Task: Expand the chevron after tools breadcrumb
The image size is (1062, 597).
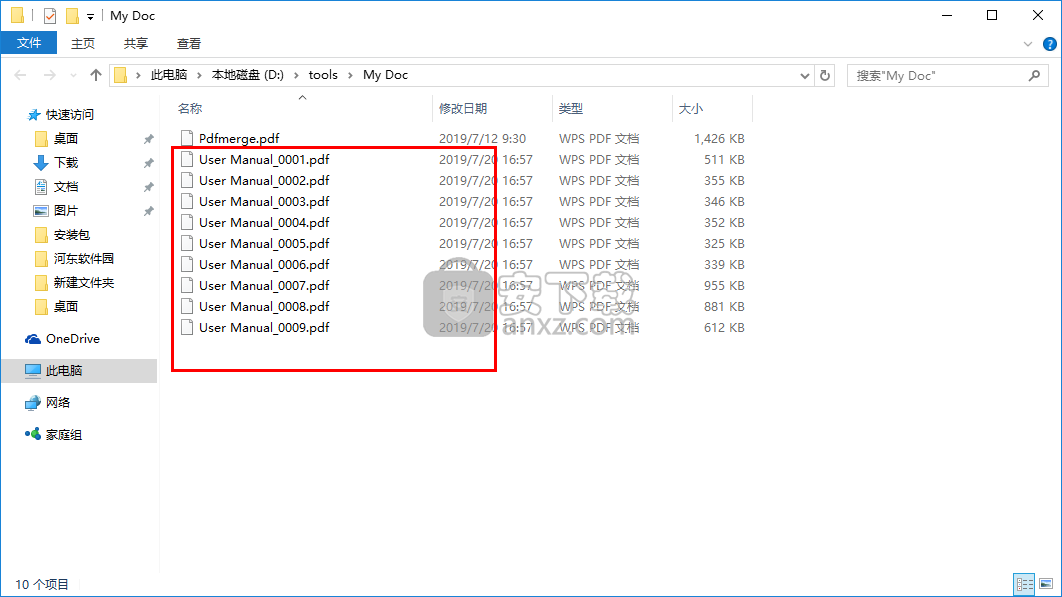Action: click(350, 75)
